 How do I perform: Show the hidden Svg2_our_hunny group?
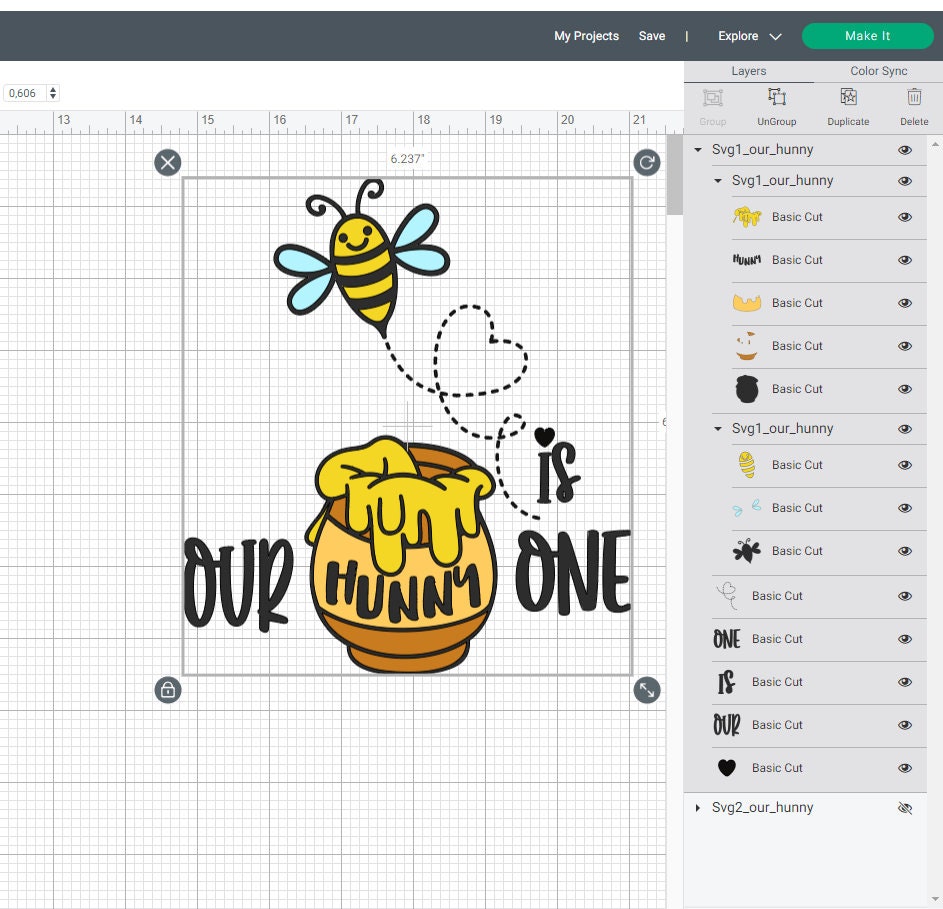[905, 807]
